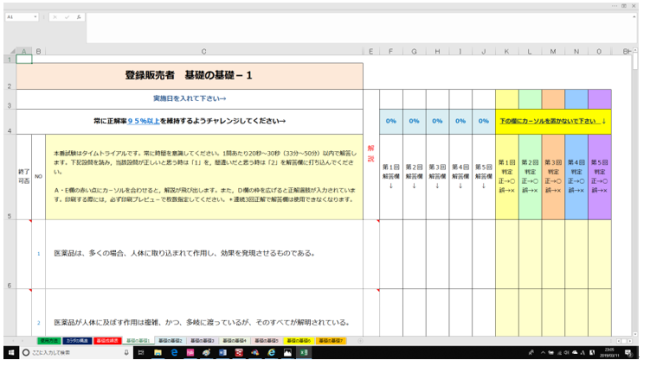
Task: Click the yellow 下の欄にカーソル warning link
Action: 553,121
